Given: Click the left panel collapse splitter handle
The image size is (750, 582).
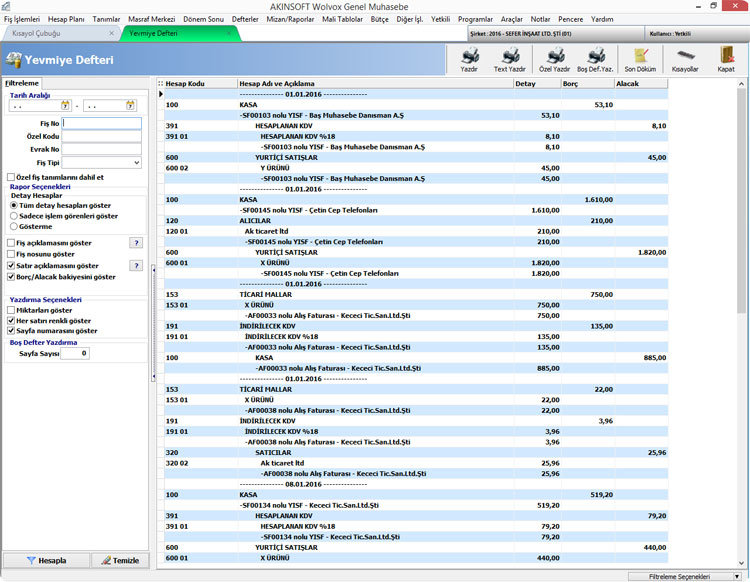Looking at the screenshot, I should click(154, 323).
